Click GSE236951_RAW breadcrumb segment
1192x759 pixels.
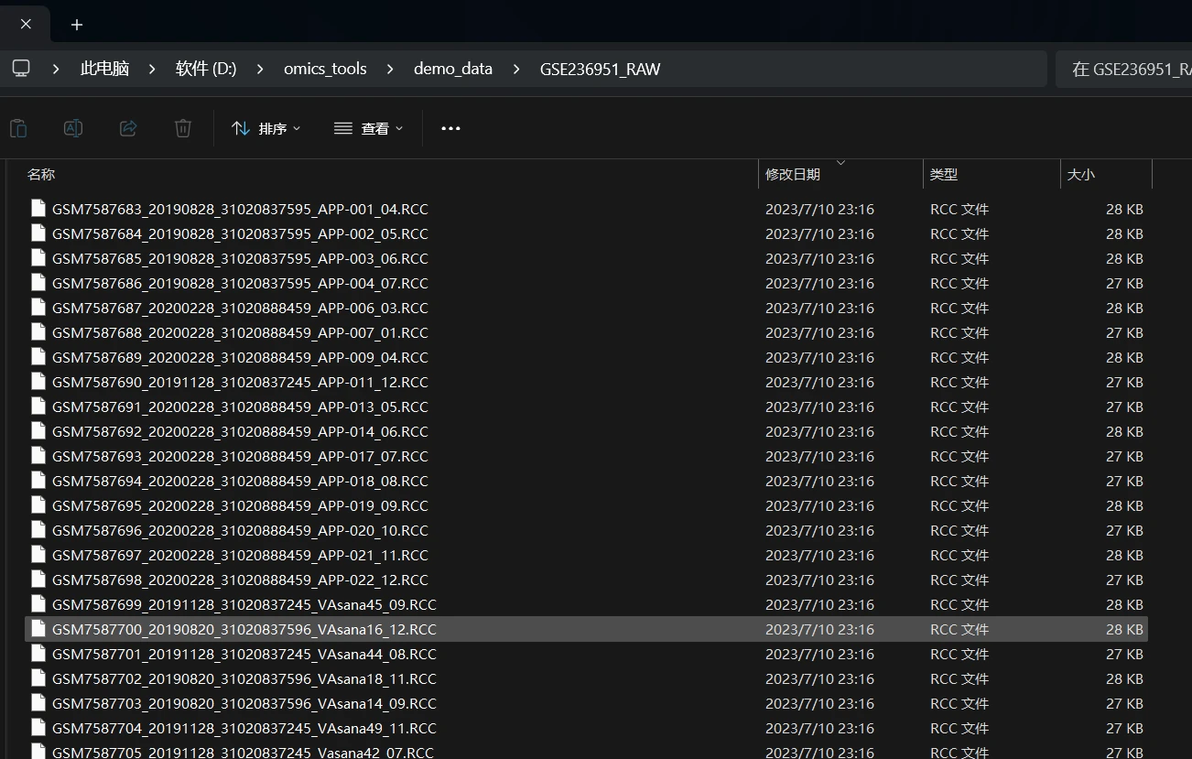[x=600, y=69]
